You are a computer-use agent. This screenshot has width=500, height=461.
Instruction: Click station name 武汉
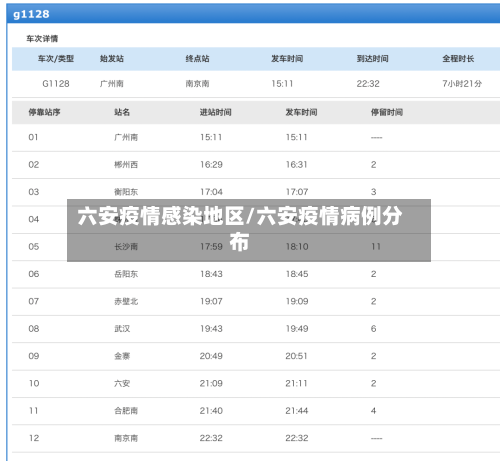[x=122, y=329]
